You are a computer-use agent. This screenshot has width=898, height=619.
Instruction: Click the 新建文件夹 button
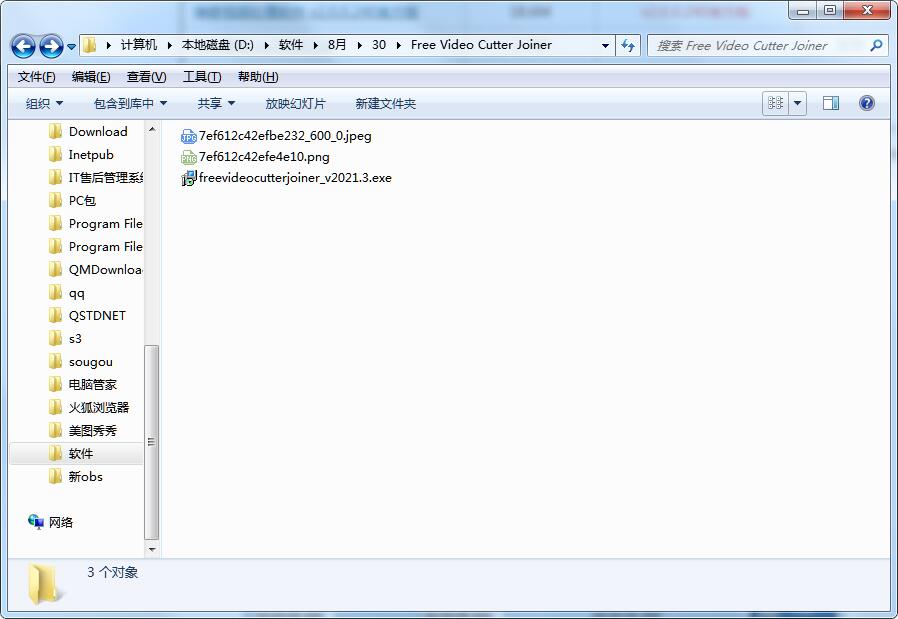coord(385,104)
